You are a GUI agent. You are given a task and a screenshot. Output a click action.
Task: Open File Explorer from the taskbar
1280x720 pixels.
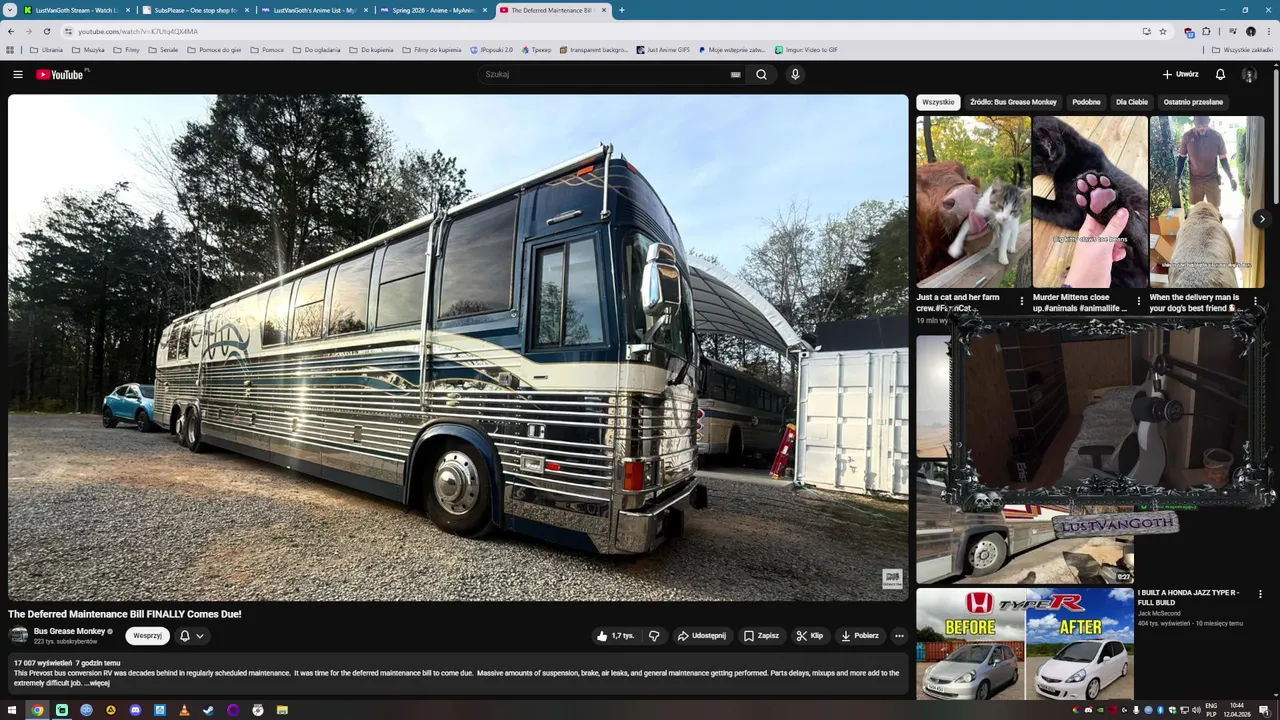[x=282, y=710]
